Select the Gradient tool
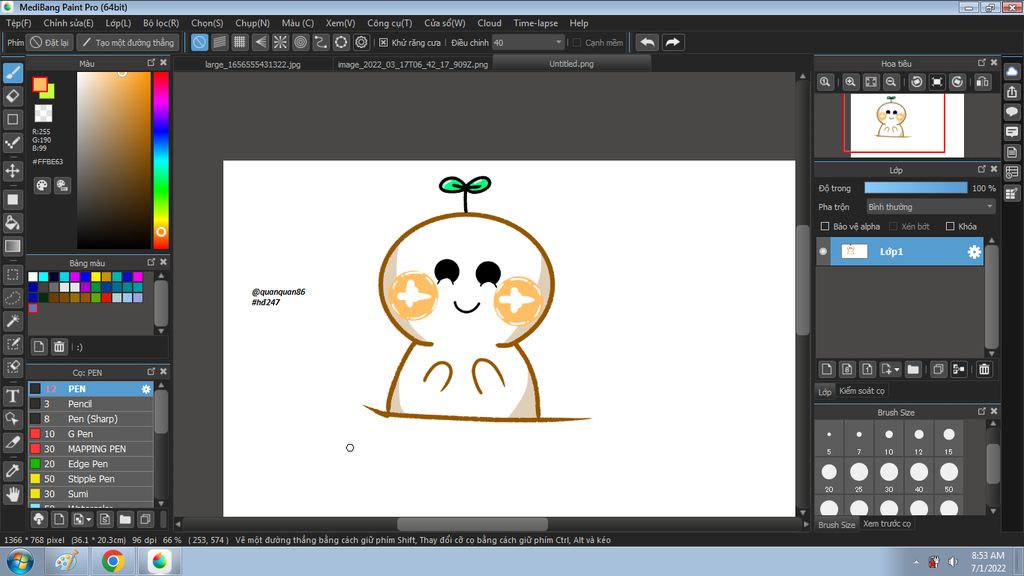Screen dimensions: 1024x576 pyautogui.click(x=12, y=246)
